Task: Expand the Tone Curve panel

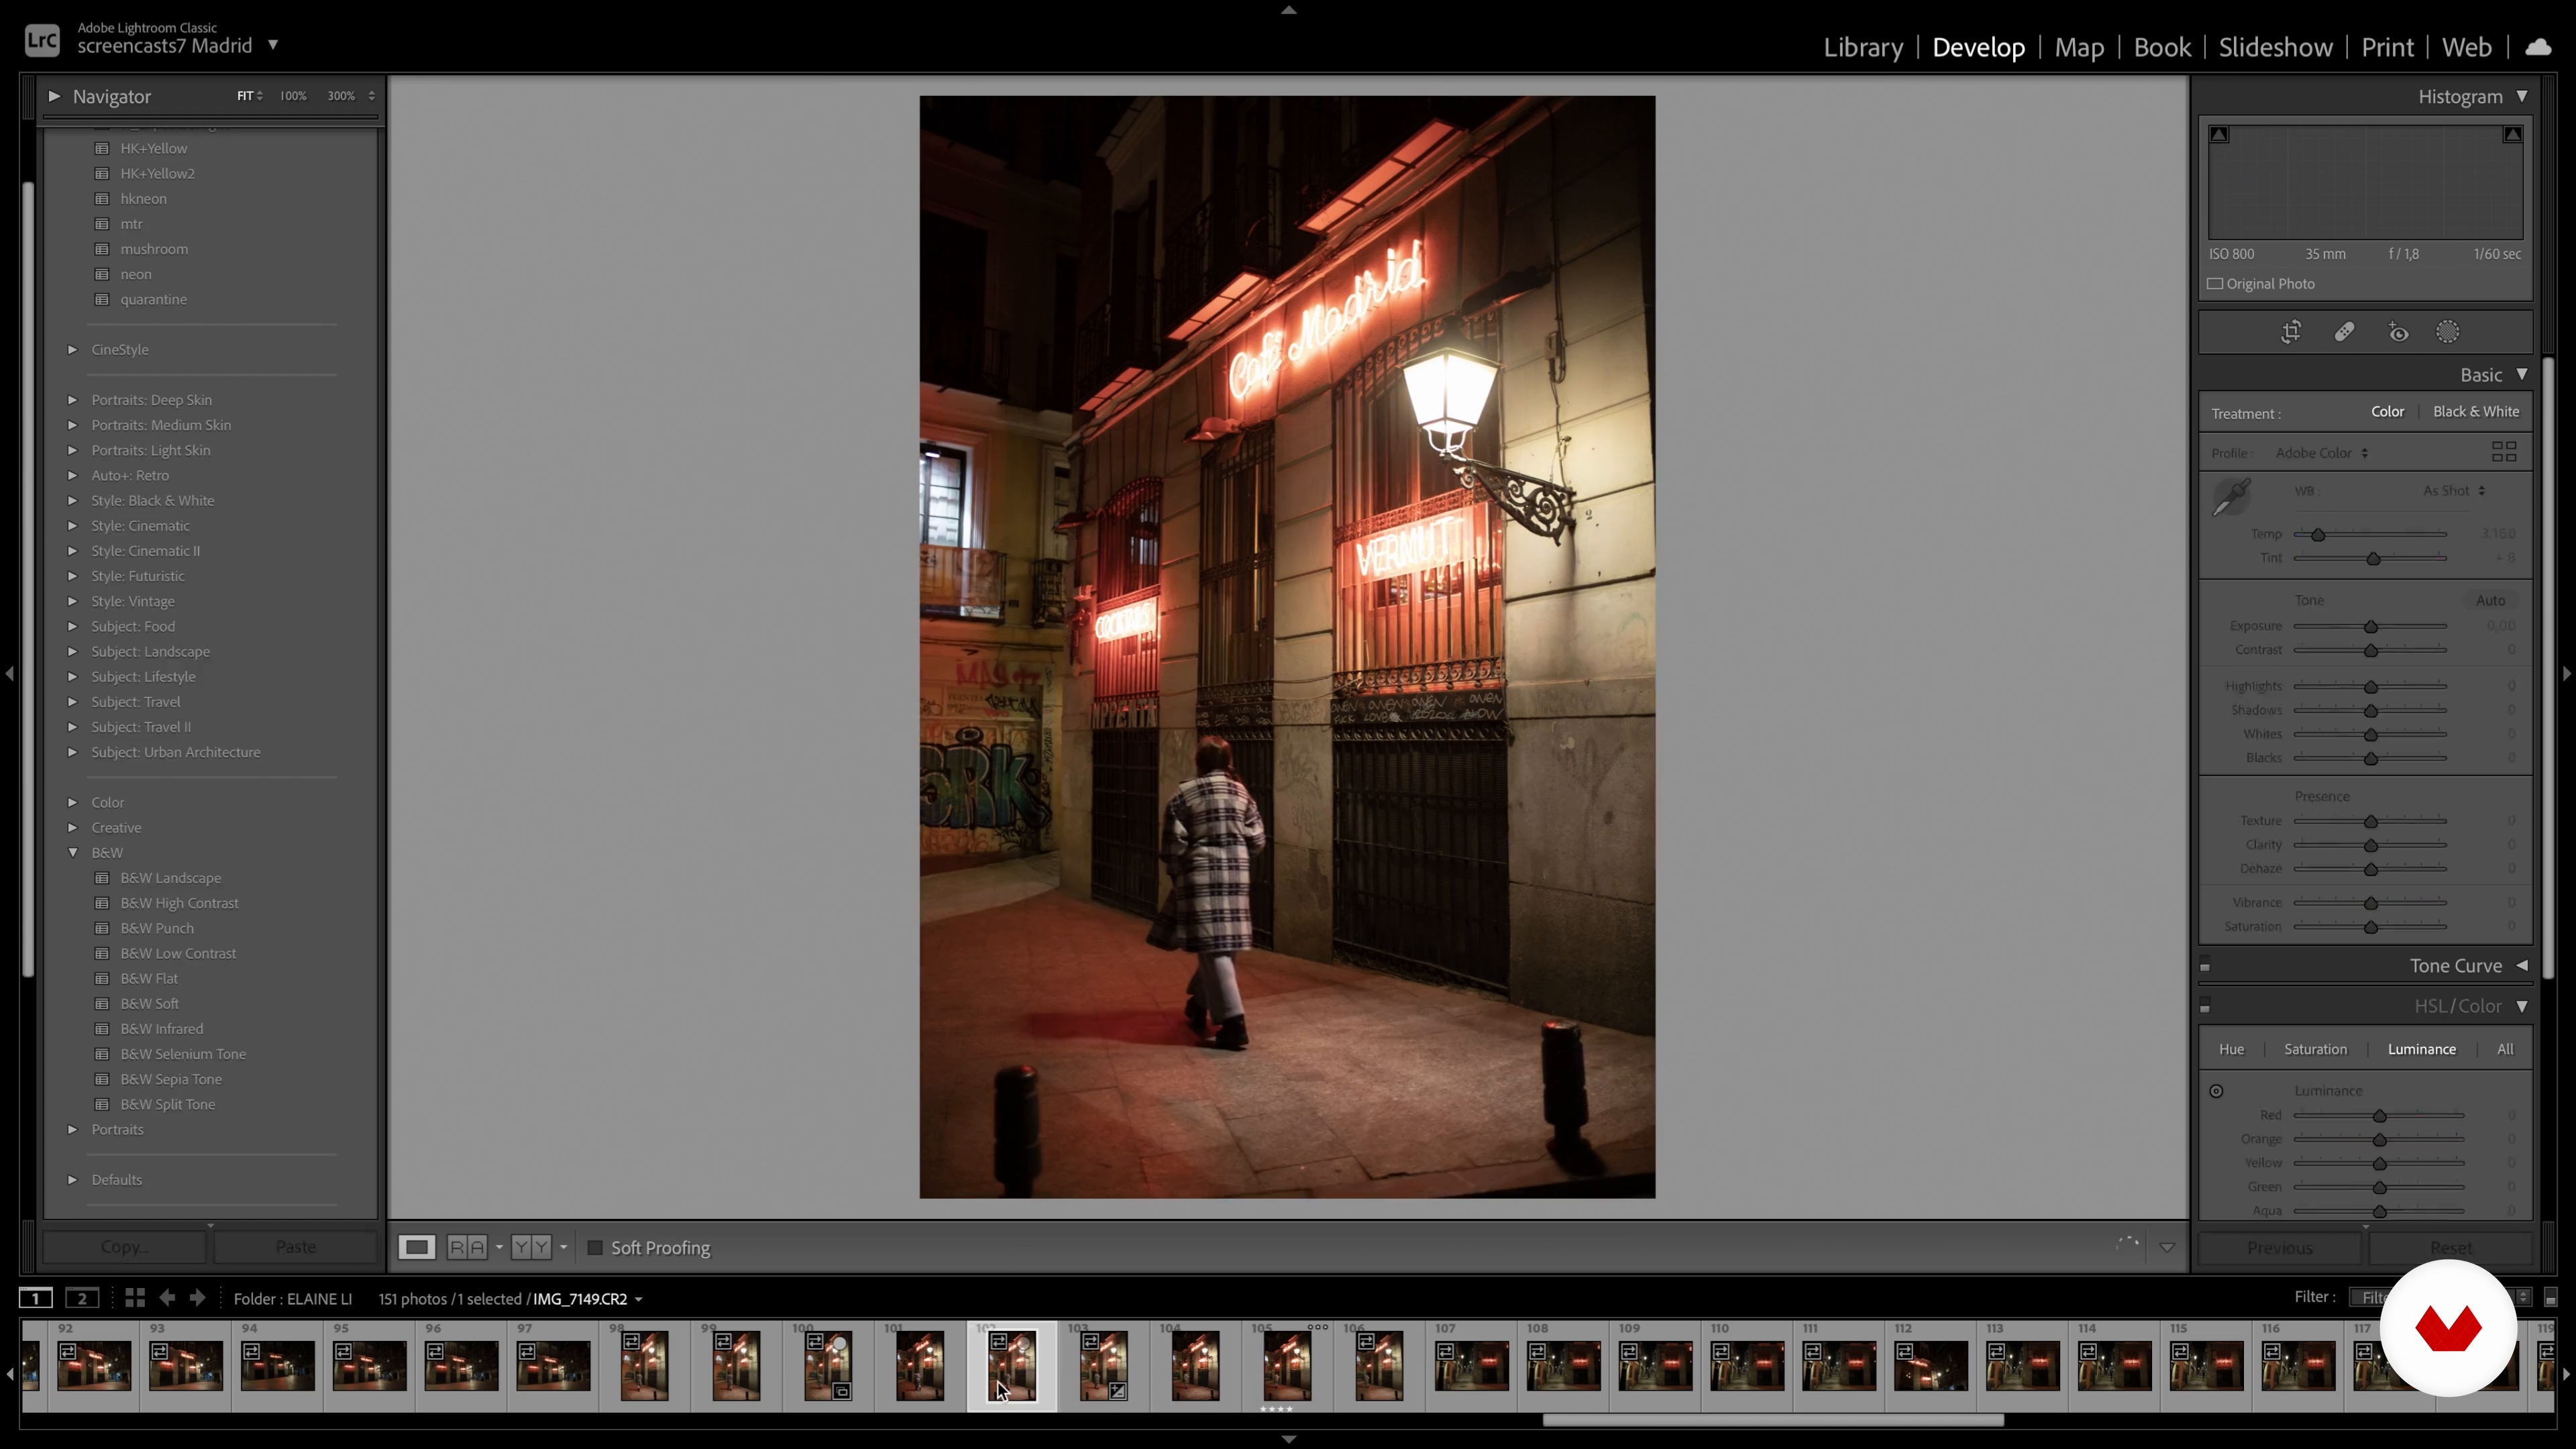Action: pos(2522,965)
